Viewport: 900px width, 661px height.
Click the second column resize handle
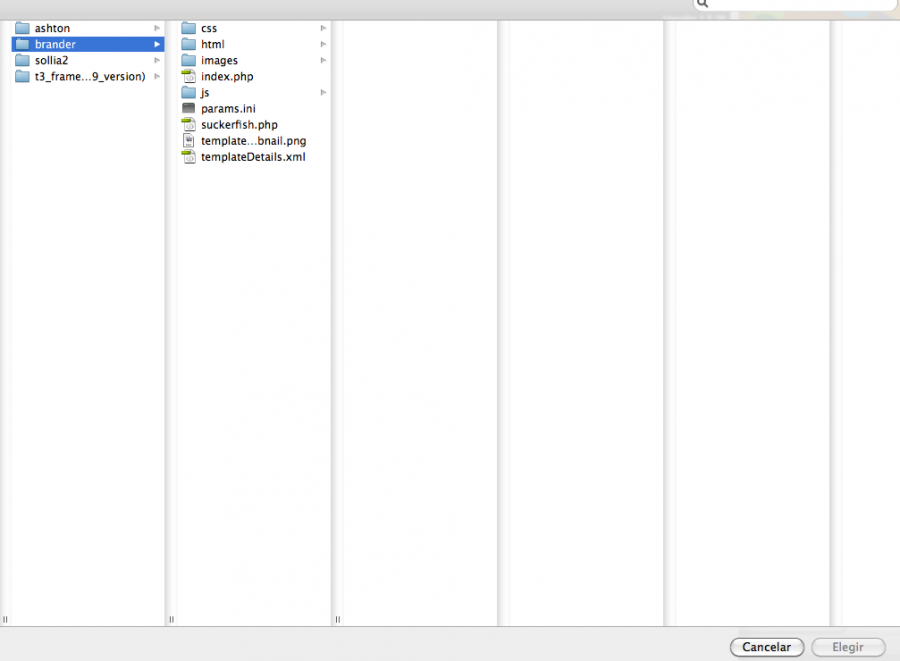172,619
